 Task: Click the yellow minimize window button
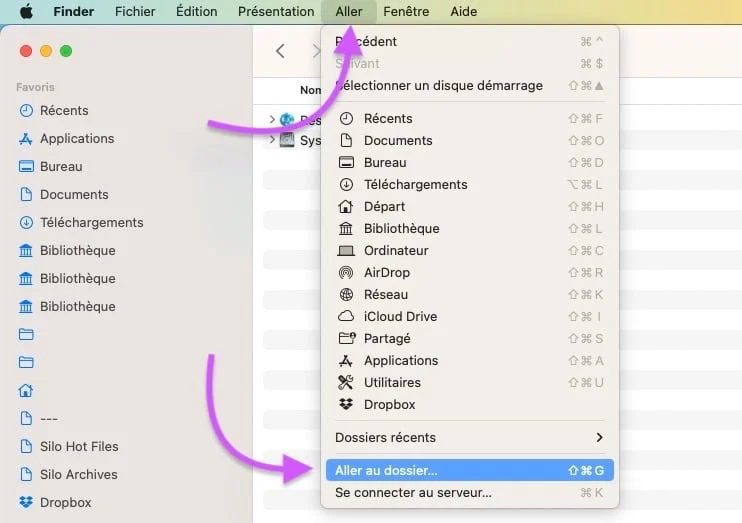pos(46,51)
